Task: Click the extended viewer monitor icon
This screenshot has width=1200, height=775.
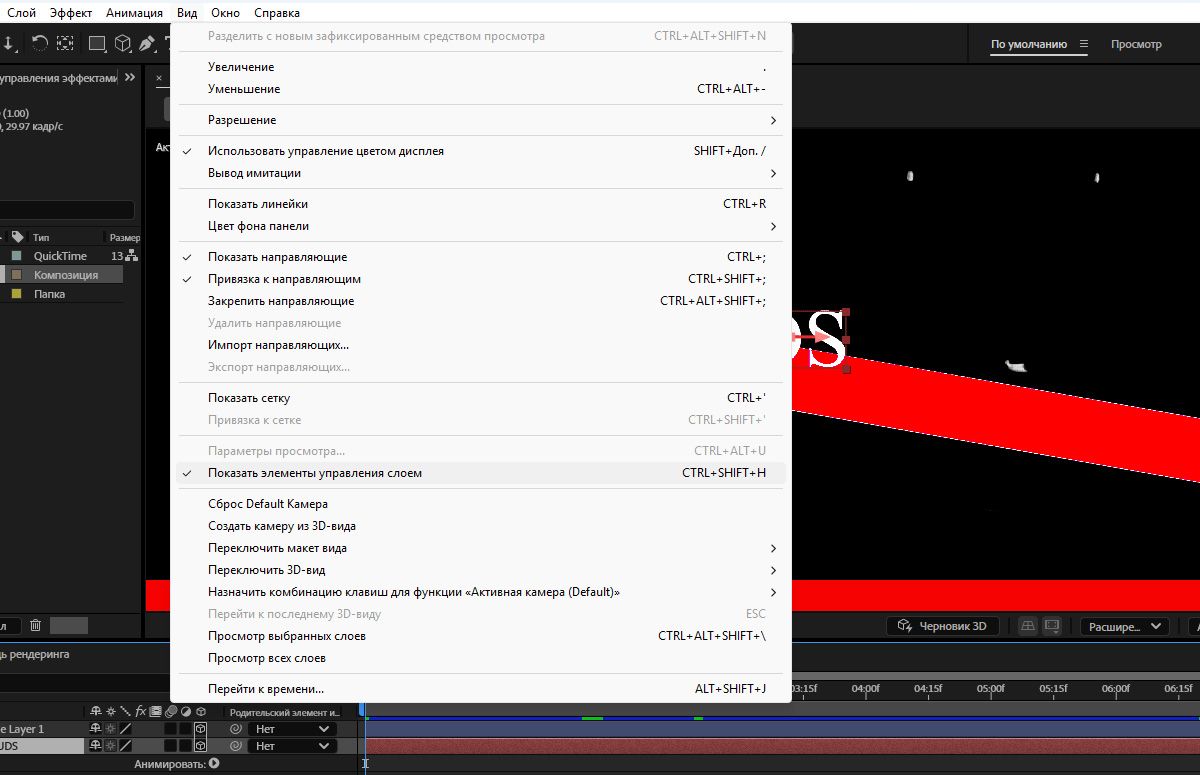Action: point(1051,626)
